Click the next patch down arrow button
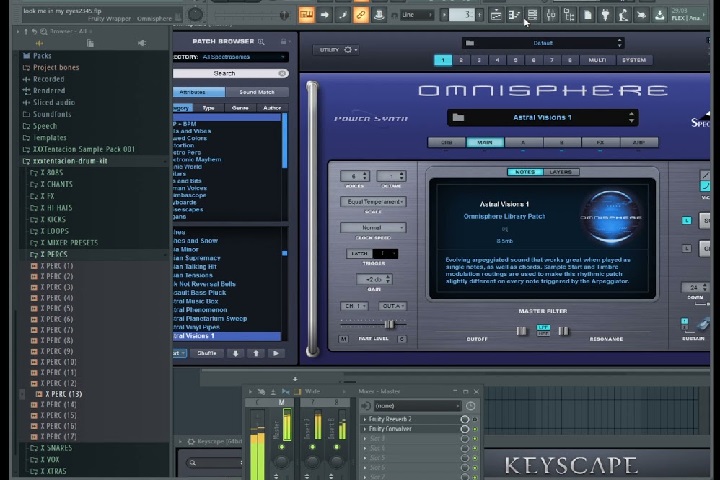The width and height of the screenshot is (720, 480). coord(236,353)
